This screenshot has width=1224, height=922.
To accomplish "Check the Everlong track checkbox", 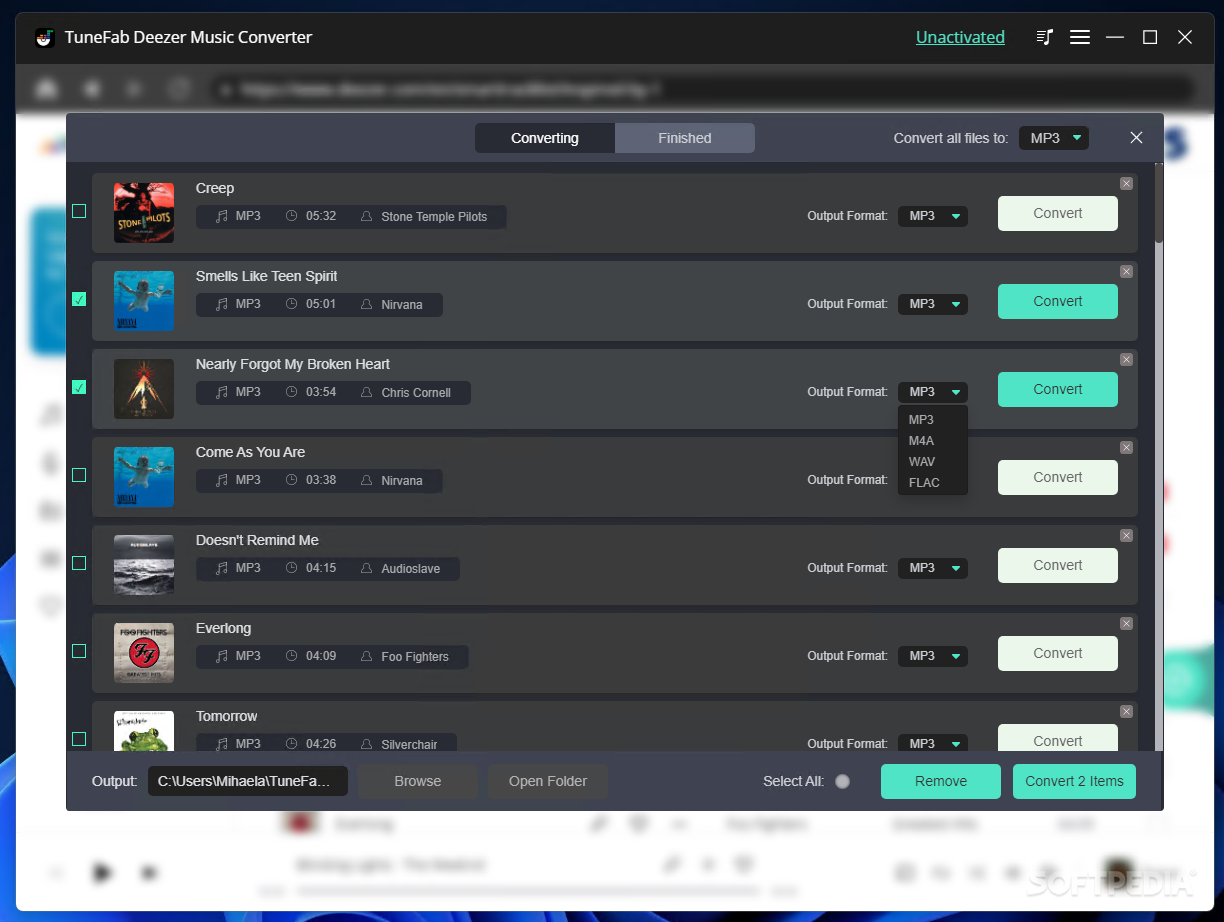I will (x=79, y=651).
